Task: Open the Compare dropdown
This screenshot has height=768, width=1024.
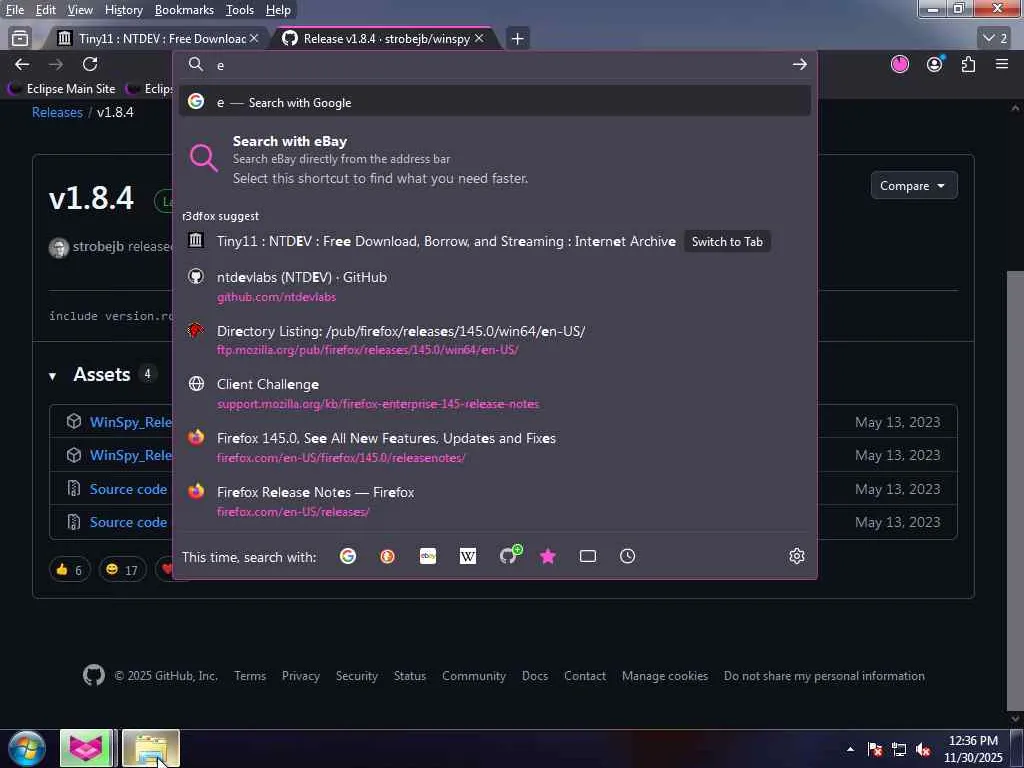Action: point(914,186)
